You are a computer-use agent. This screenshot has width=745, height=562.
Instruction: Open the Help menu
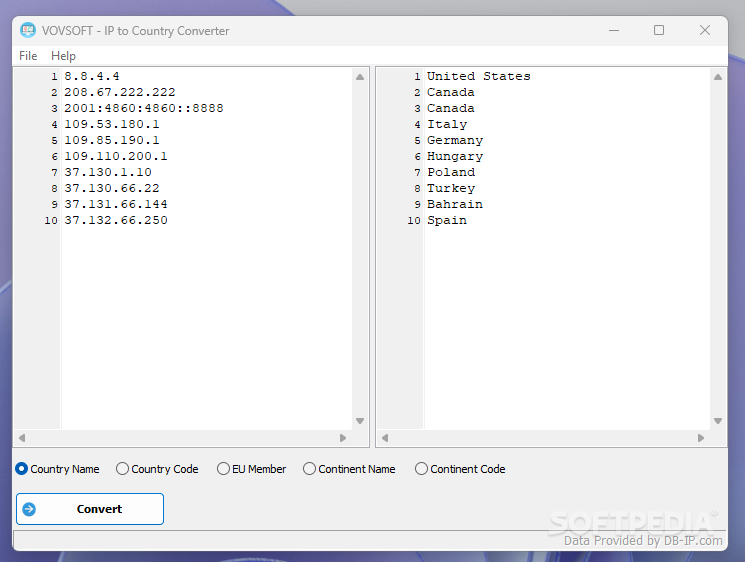tap(63, 56)
